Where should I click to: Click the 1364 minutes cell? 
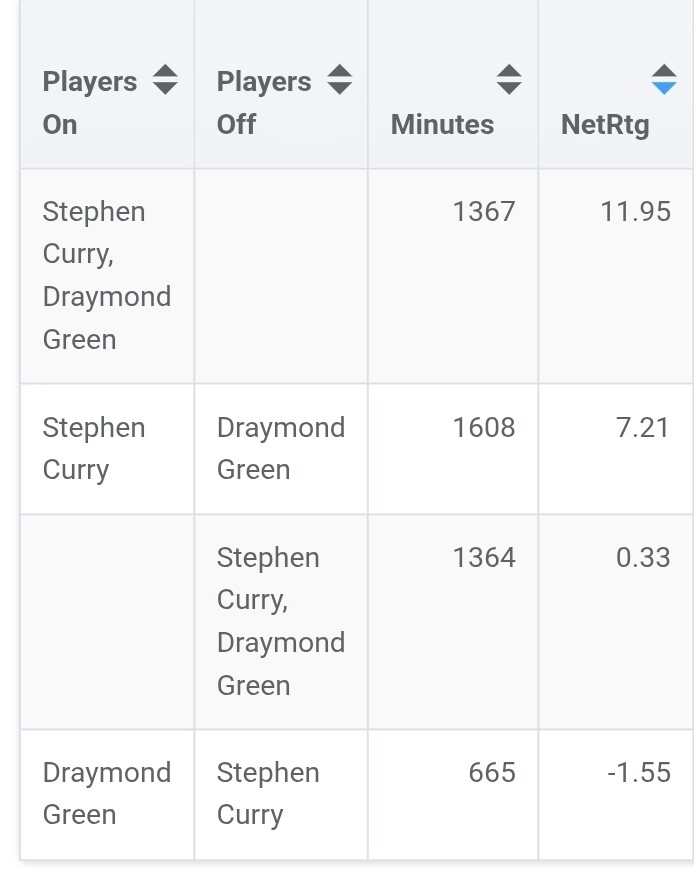tap(483, 557)
